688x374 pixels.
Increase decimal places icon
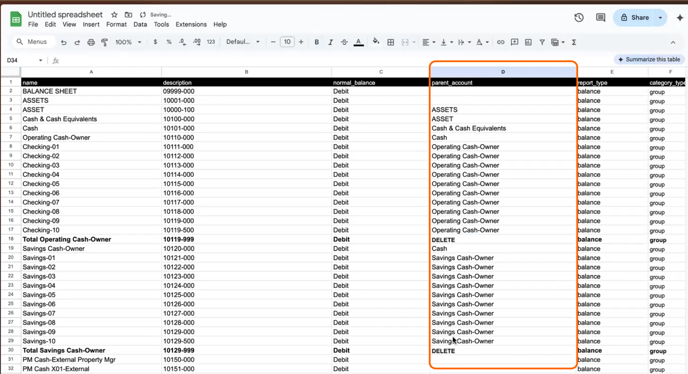click(x=197, y=42)
